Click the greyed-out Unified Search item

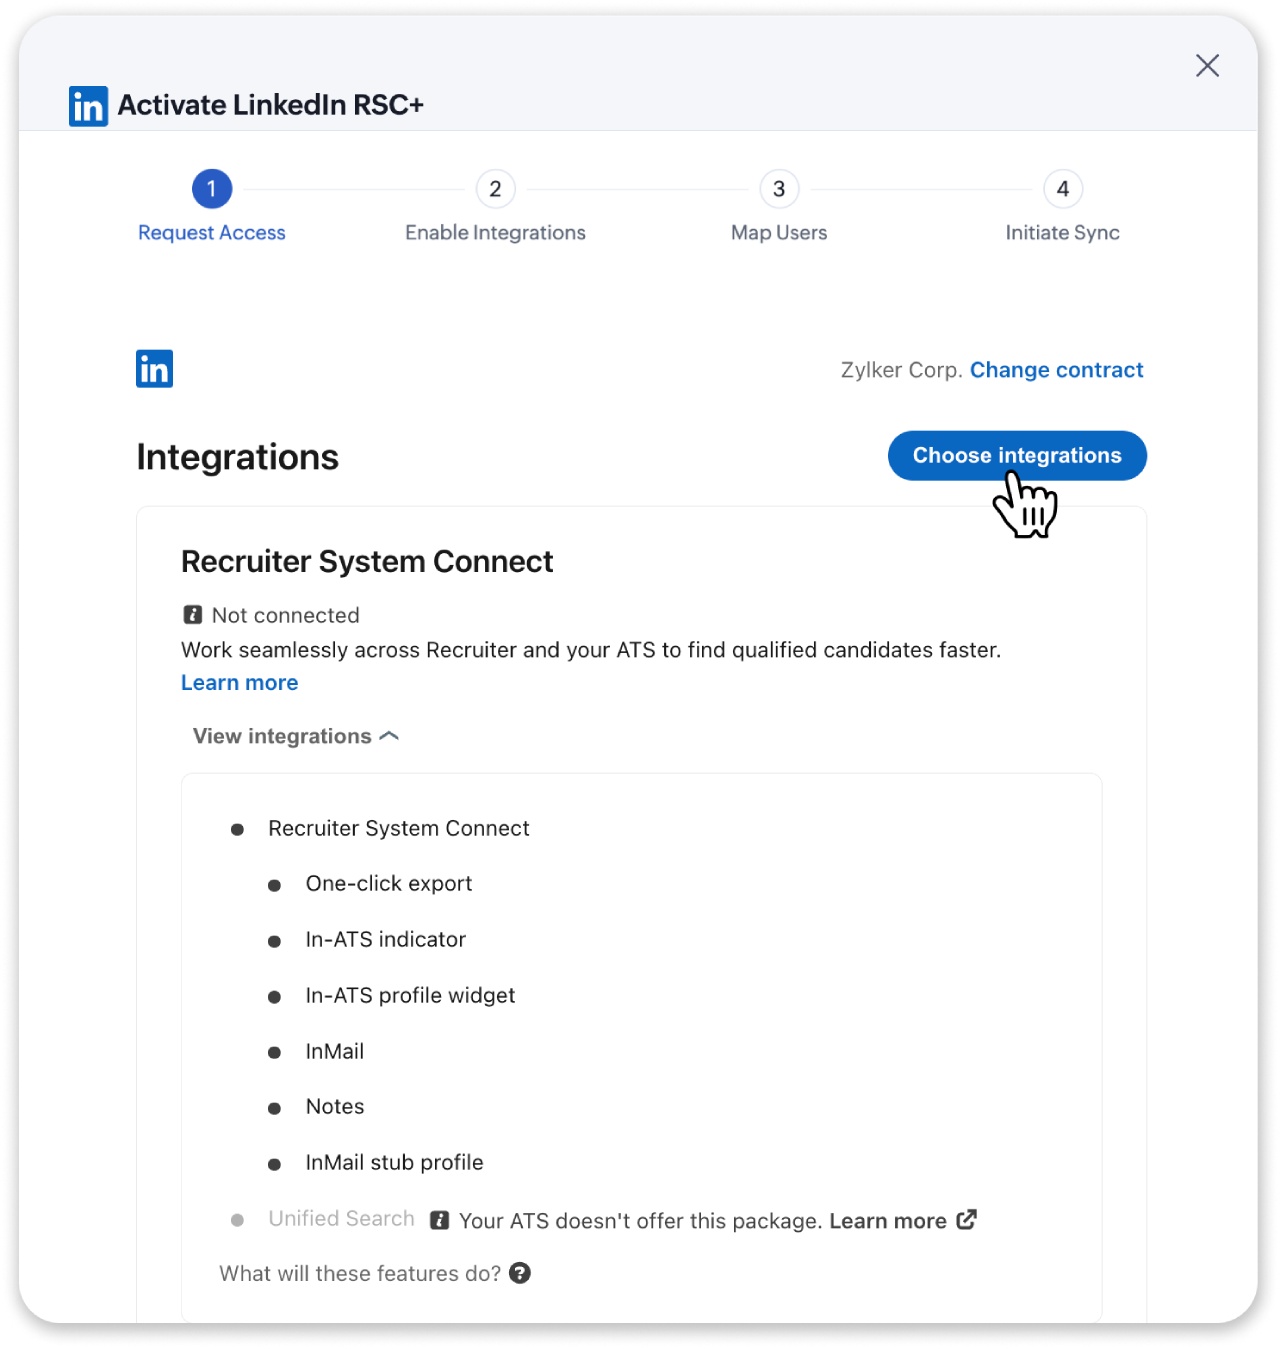pyautogui.click(x=341, y=1219)
